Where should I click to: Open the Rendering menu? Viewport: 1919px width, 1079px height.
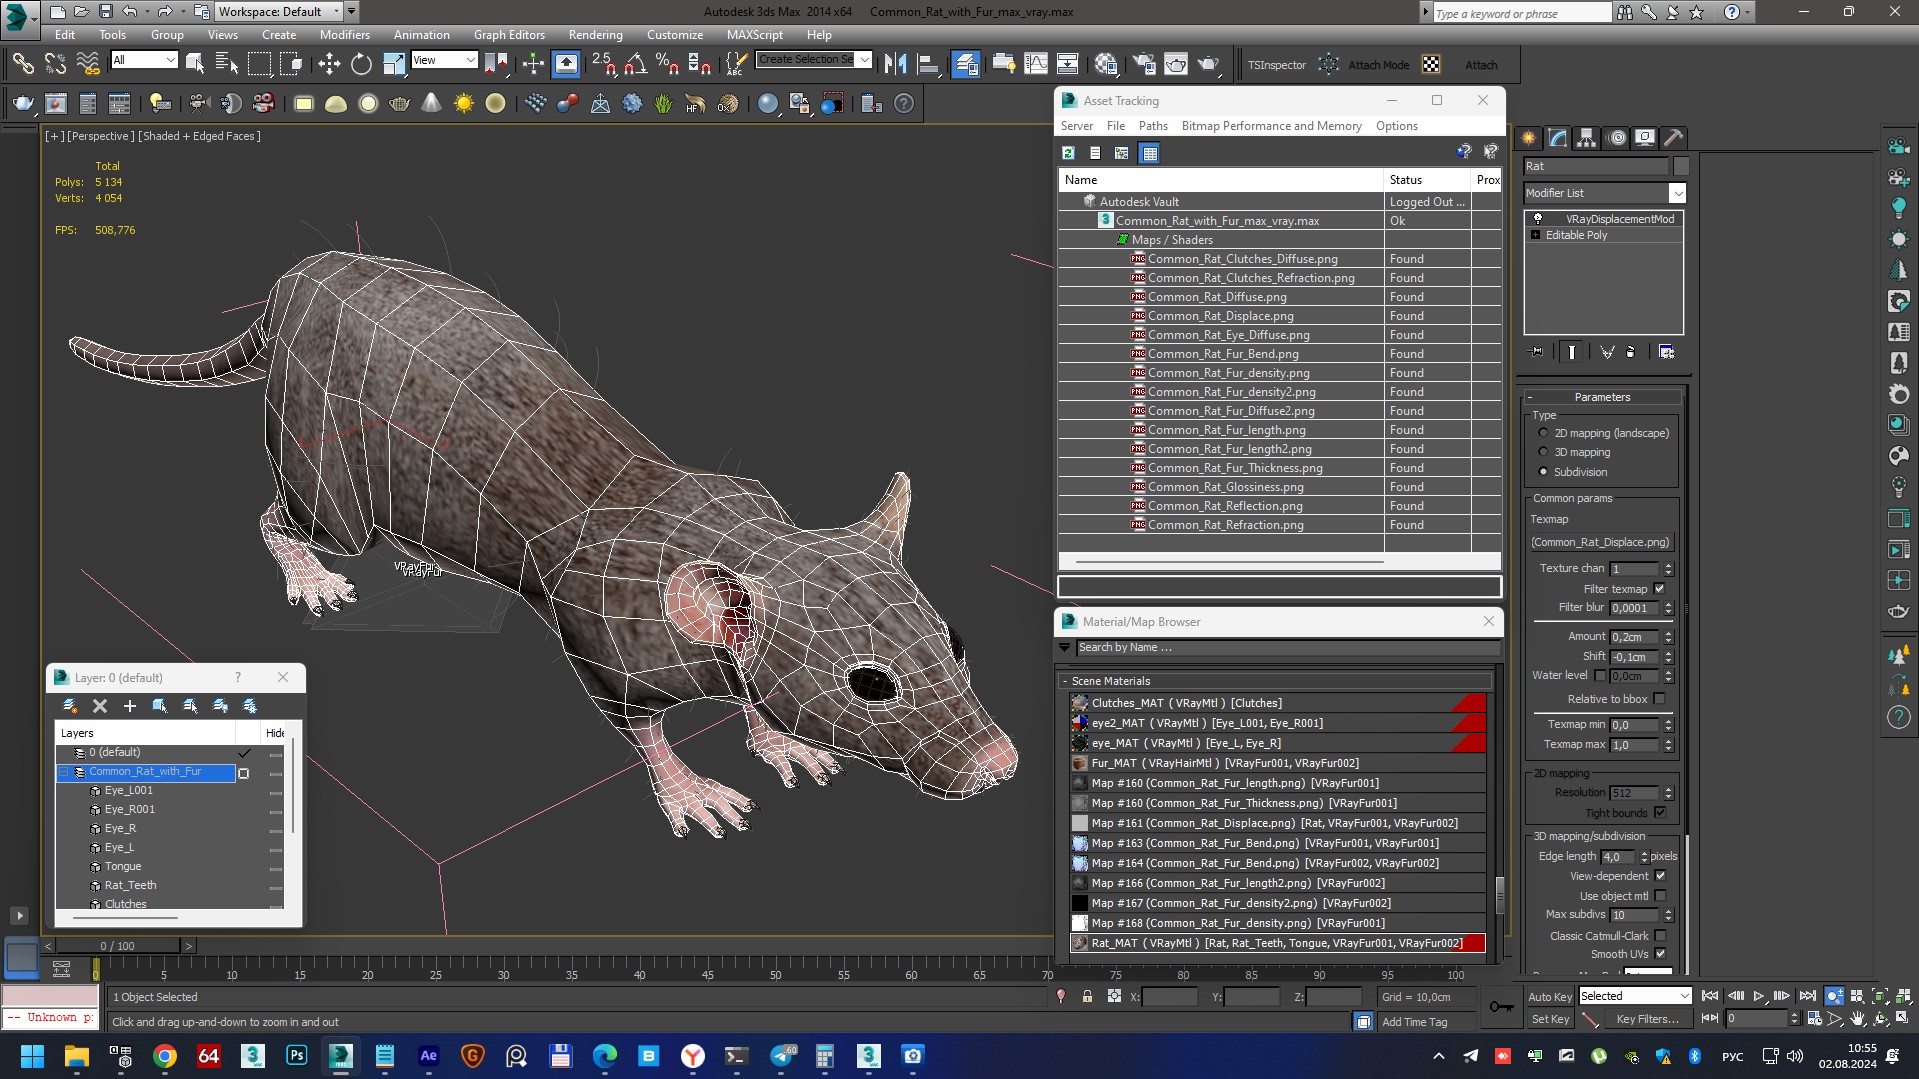(595, 34)
